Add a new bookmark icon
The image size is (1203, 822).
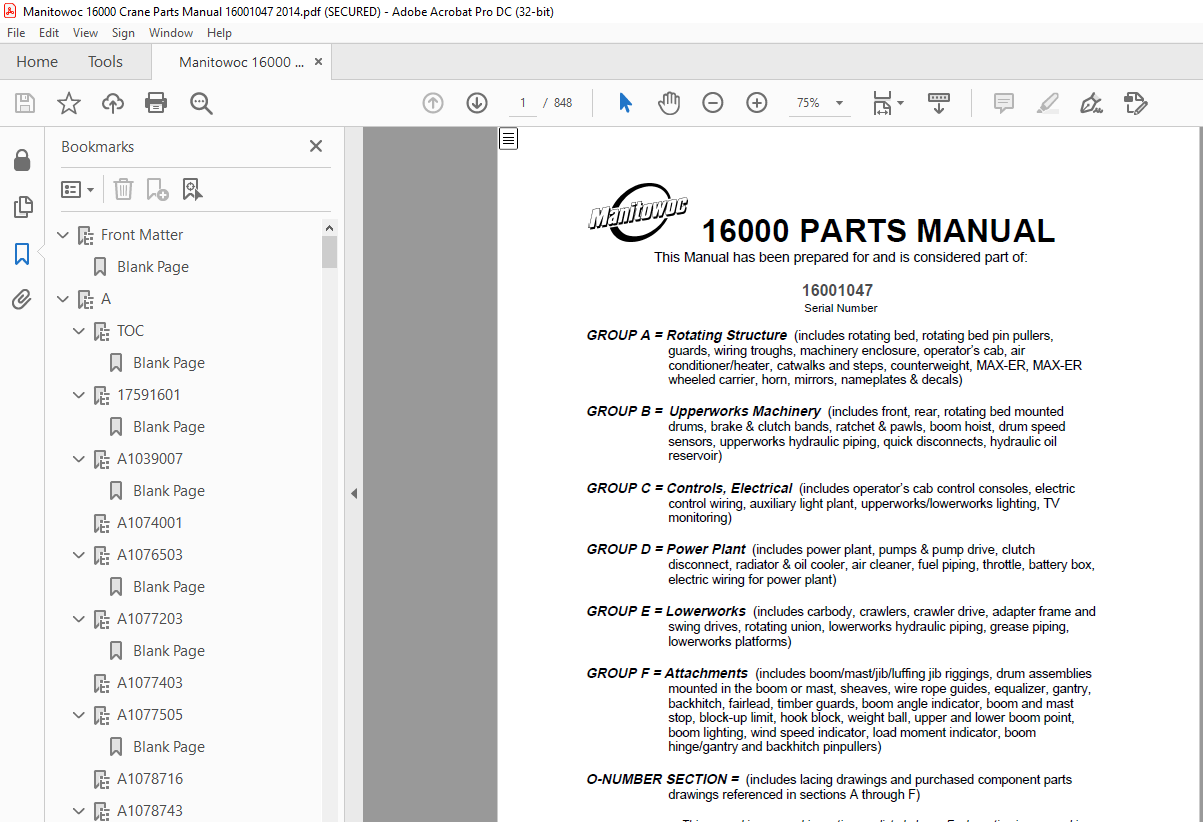click(x=157, y=189)
